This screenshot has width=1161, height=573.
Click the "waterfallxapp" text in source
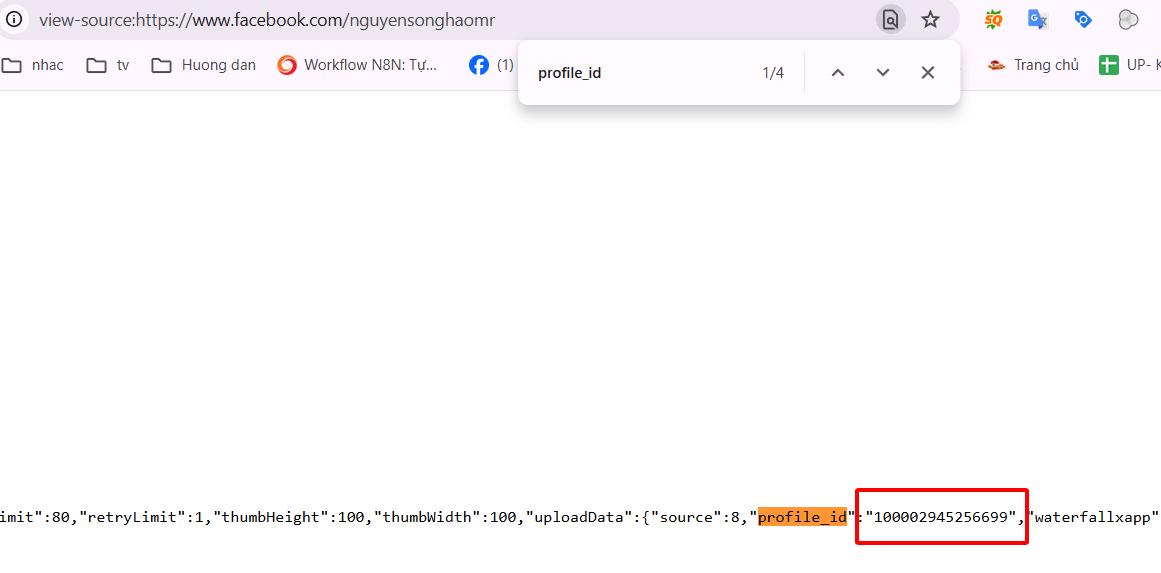[x=1093, y=517]
